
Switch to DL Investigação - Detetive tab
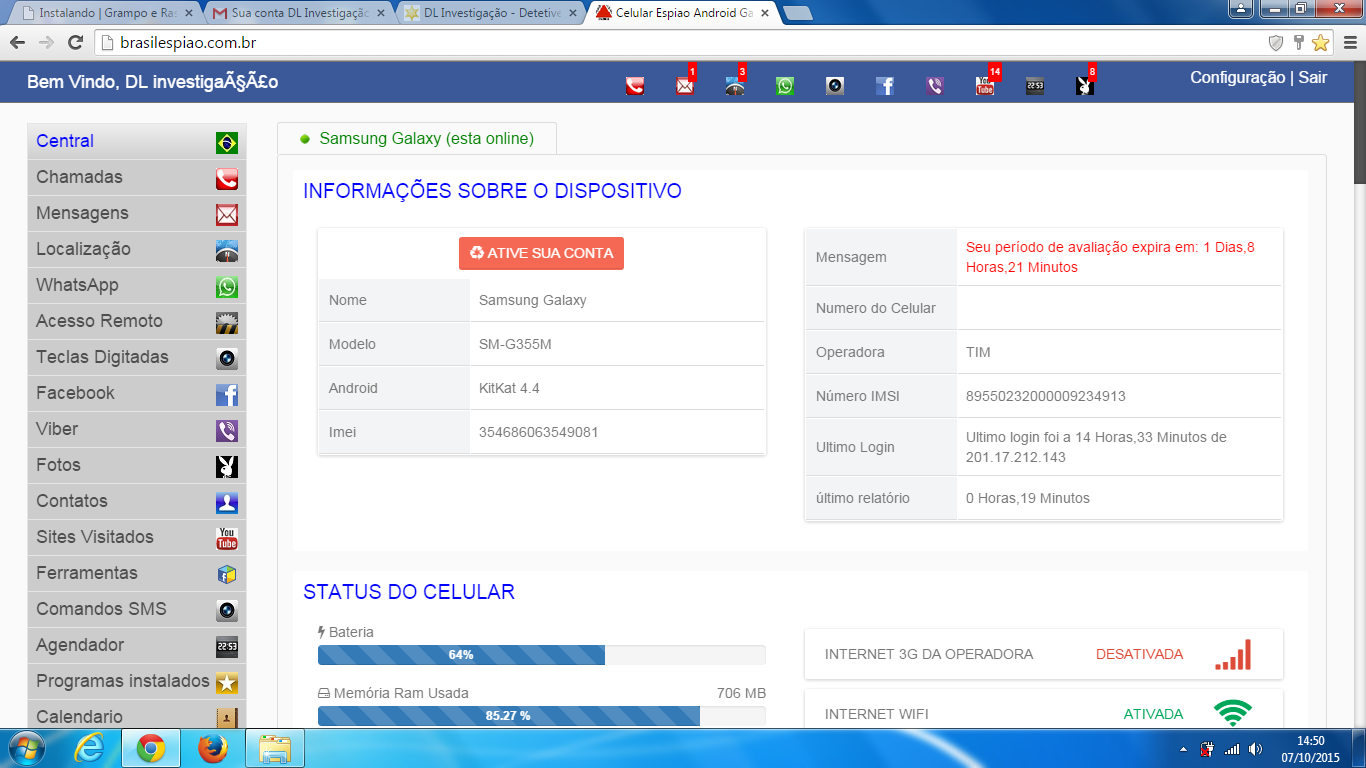[x=490, y=14]
